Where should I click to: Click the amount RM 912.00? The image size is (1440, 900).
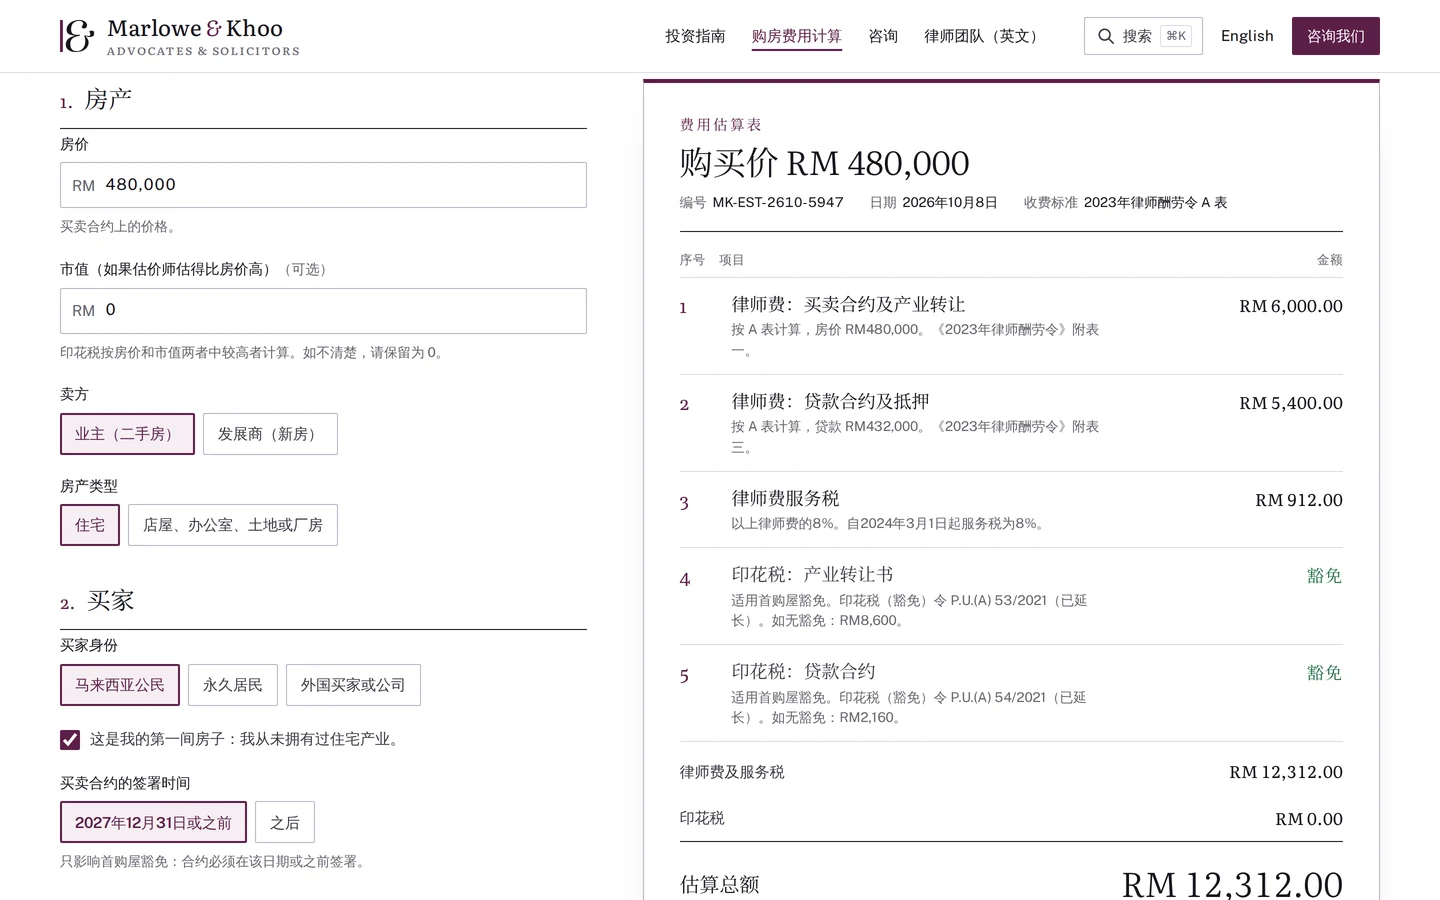coord(1299,500)
